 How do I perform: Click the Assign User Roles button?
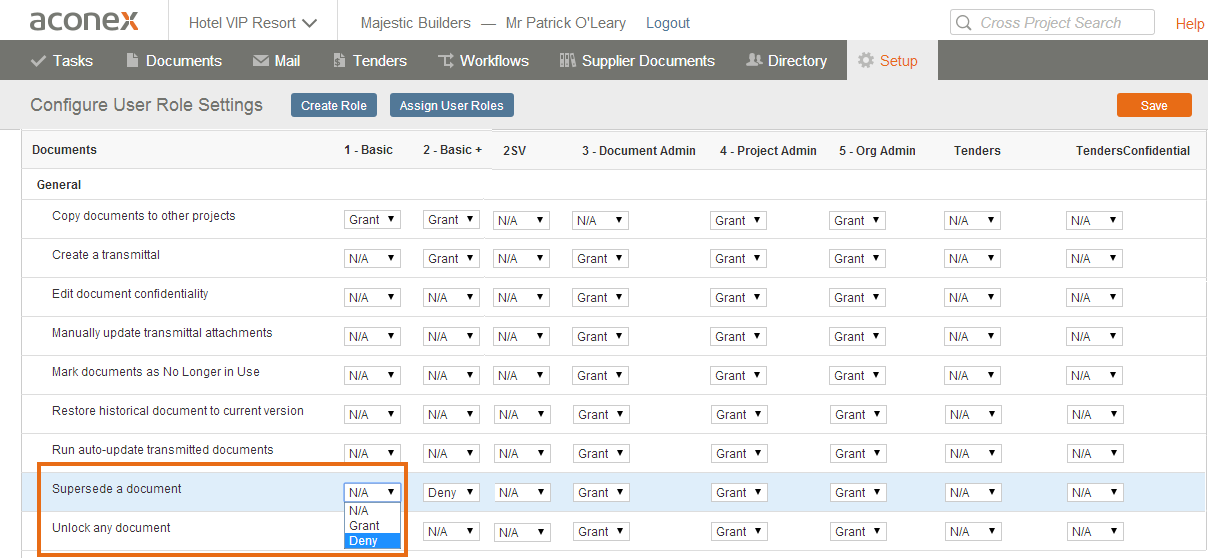tap(451, 105)
